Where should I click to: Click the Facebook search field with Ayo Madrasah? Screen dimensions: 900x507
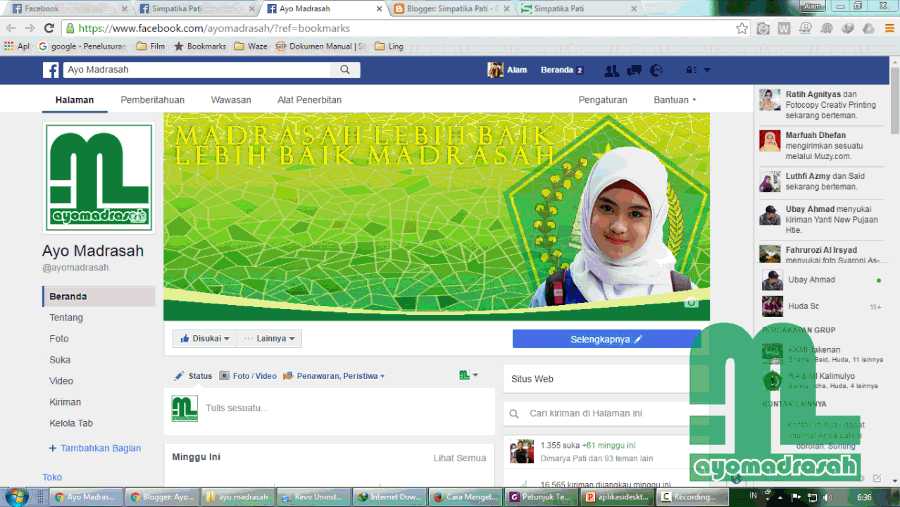[196, 69]
